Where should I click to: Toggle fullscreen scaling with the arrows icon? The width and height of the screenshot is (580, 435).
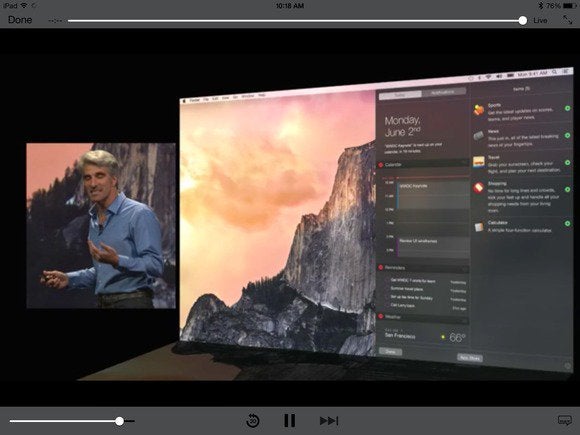click(567, 20)
